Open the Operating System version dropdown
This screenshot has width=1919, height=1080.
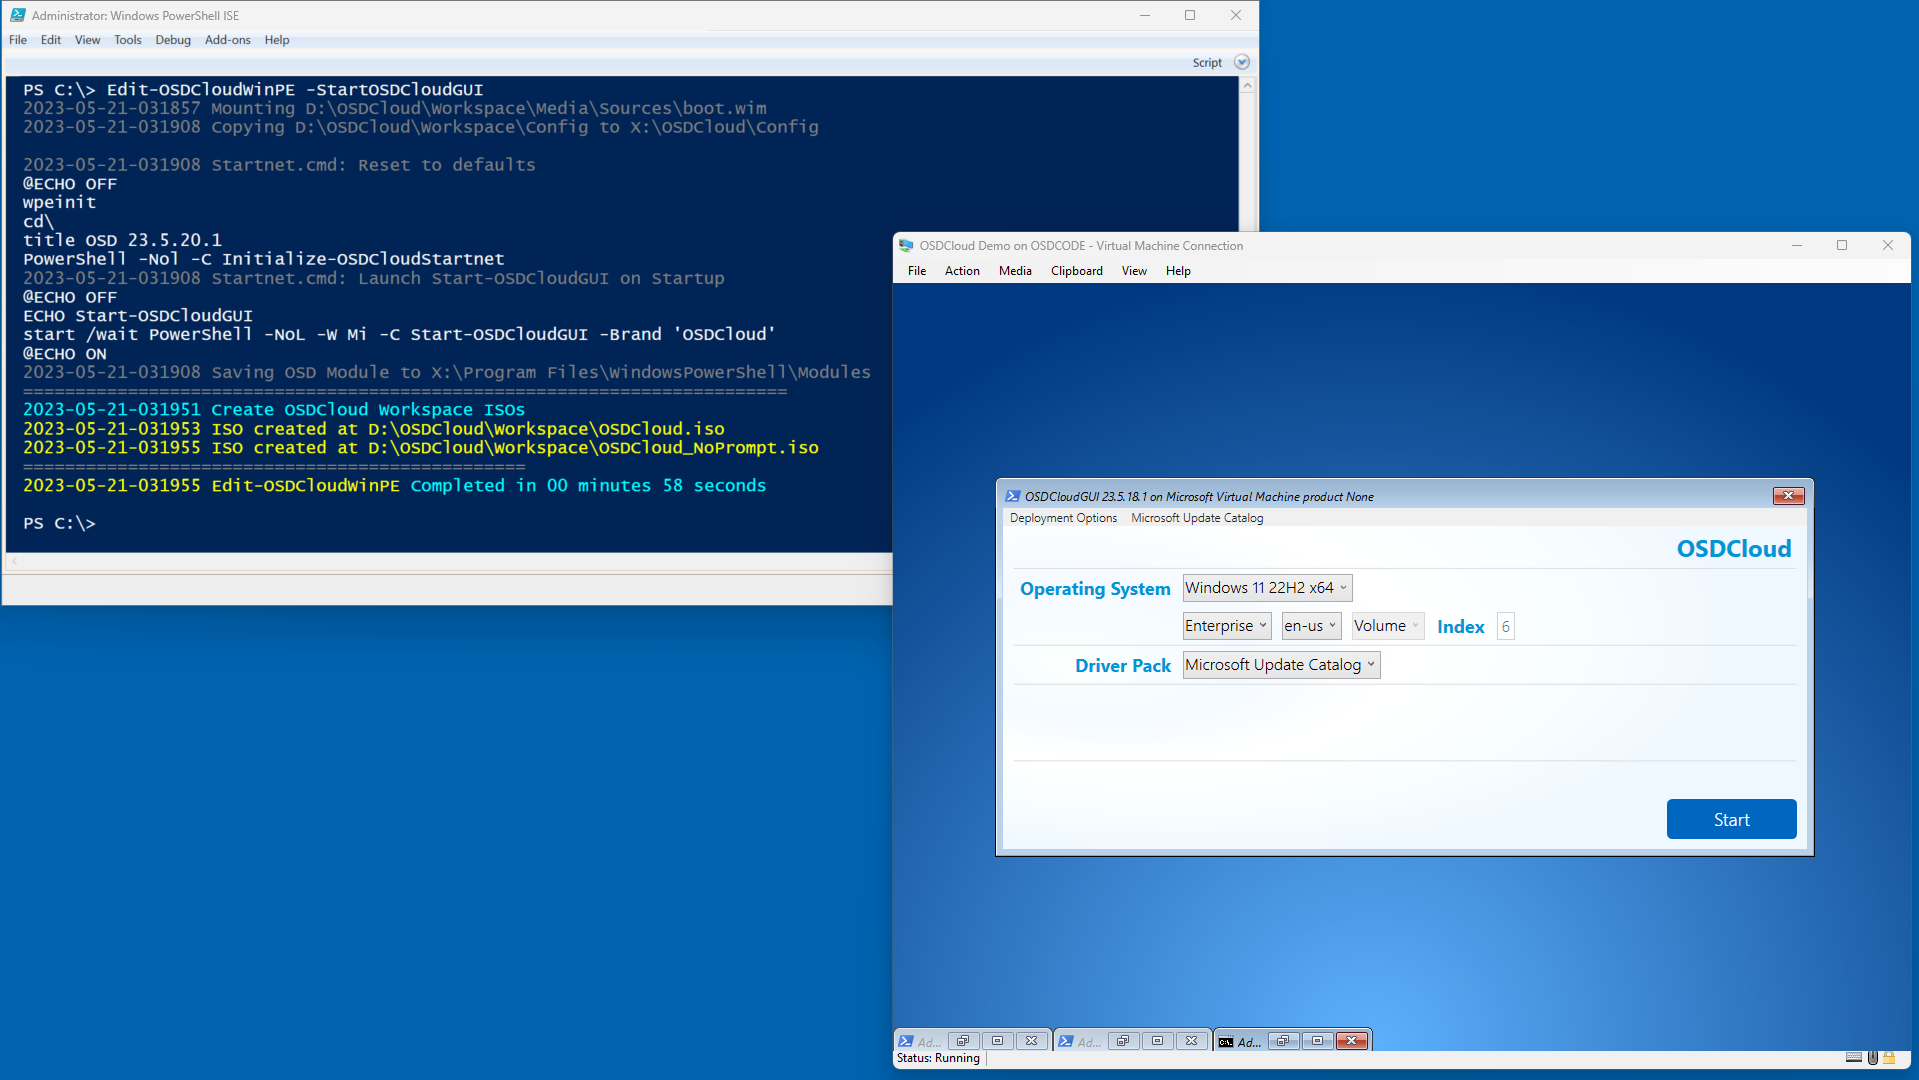point(1266,588)
